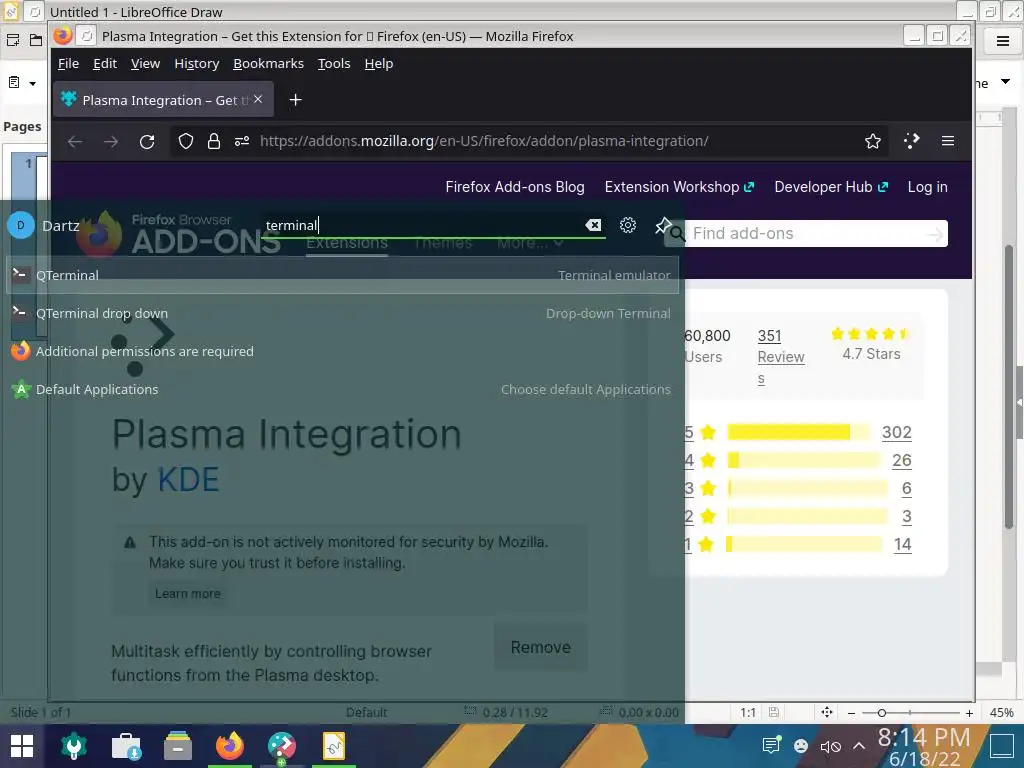This screenshot has height=768, width=1024.
Task: Open the site permissions icon in address bar
Action: 242,141
